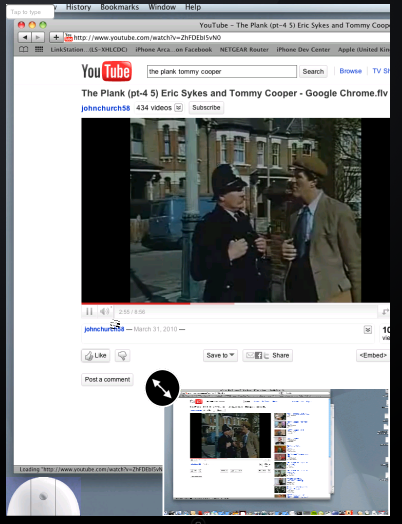Viewport: 402px width, 524px height.
Task: Open iPhone Arca...on Facebook bookmark
Action: click(x=173, y=49)
